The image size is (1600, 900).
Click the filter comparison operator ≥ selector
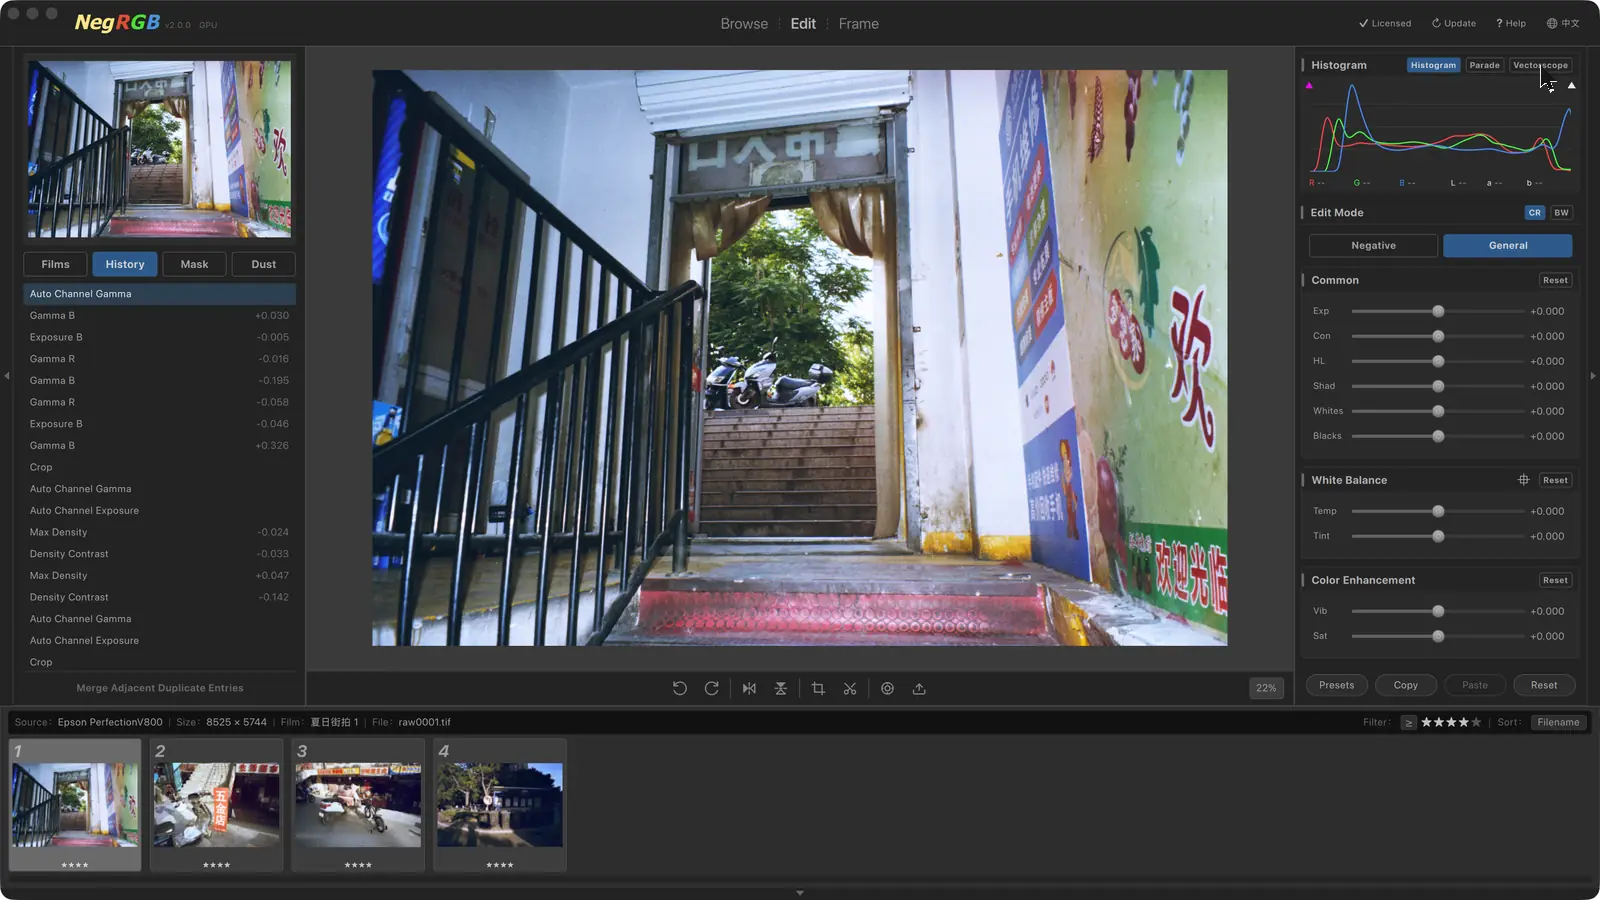coord(1408,722)
